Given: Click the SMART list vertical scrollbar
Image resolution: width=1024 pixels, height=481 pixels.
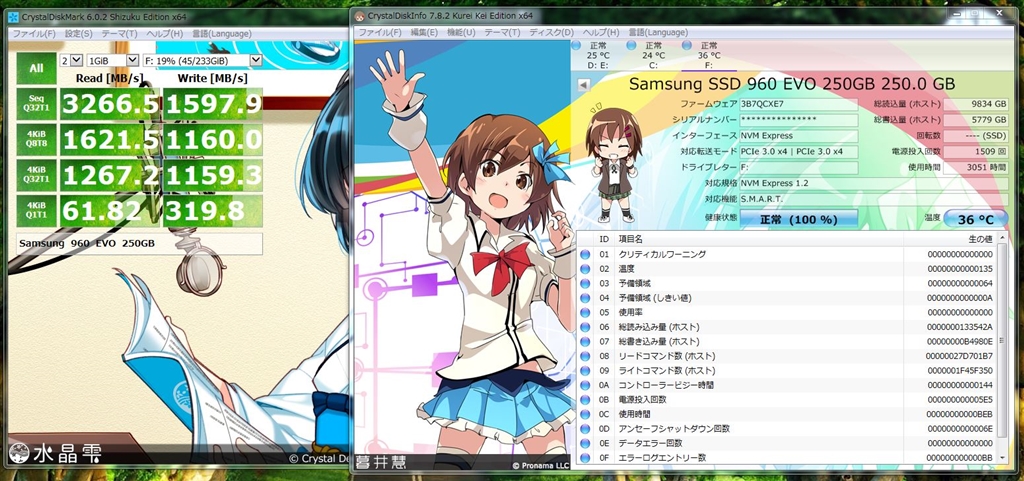Looking at the screenshot, I should point(1002,349).
